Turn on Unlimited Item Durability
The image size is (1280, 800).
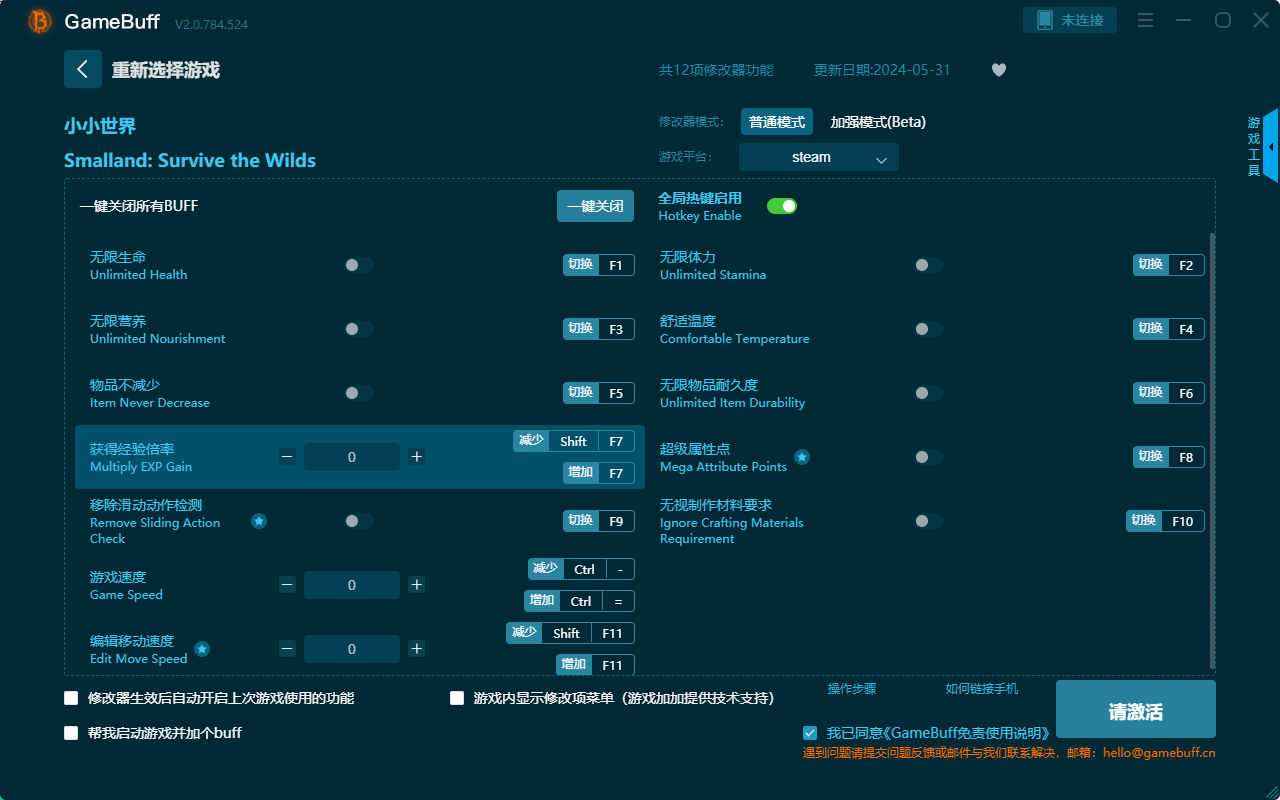(x=929, y=393)
